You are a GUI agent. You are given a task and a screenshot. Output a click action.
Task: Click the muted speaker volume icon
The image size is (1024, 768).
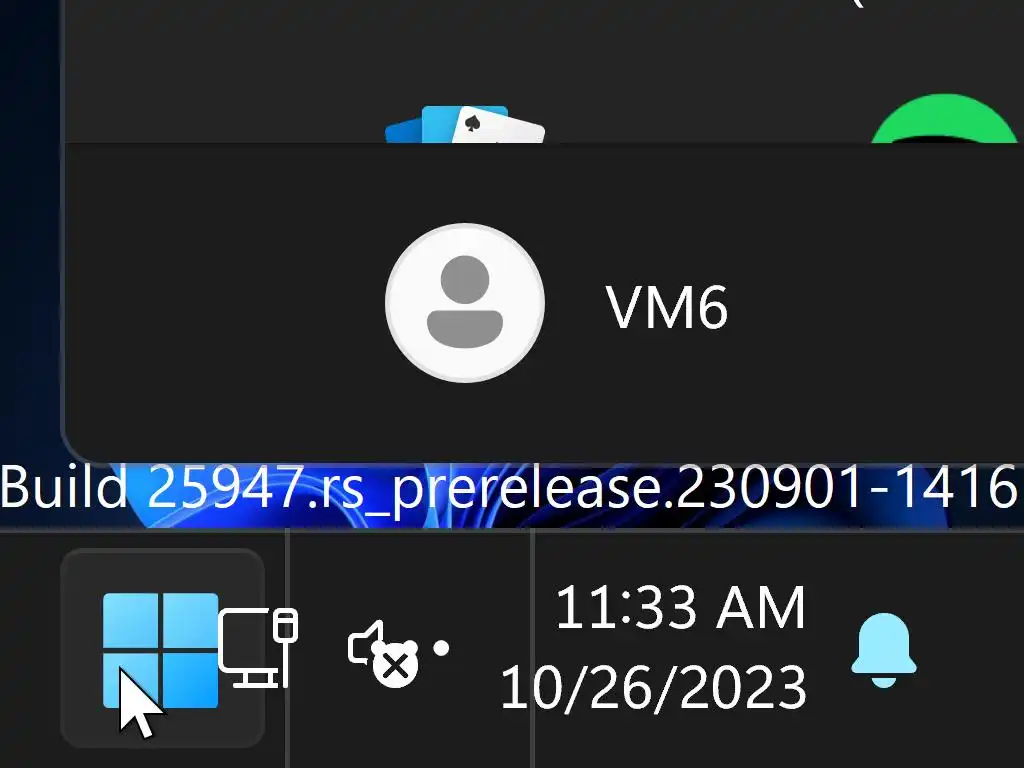(x=383, y=654)
